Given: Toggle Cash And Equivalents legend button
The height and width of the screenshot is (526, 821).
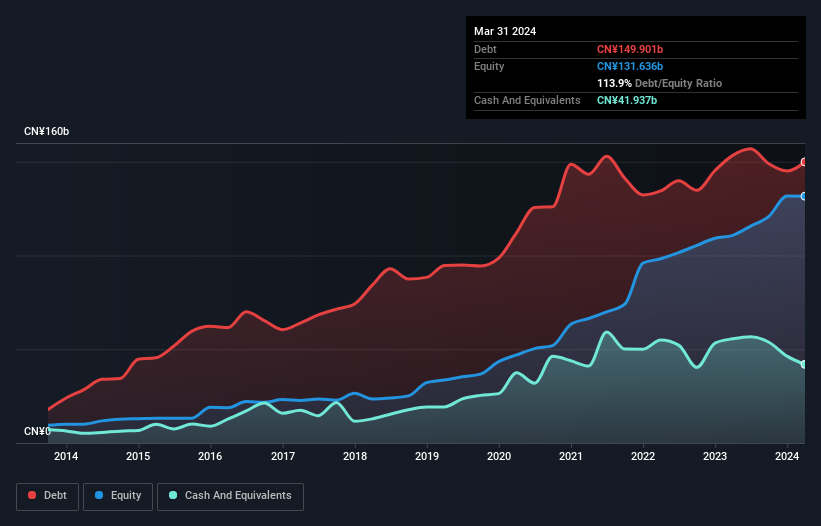Looking at the screenshot, I should [230, 496].
